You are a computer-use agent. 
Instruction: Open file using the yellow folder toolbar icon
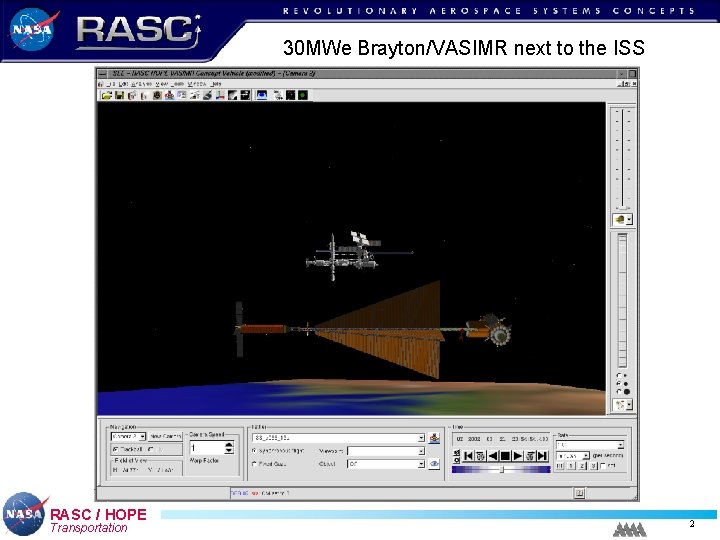pos(107,95)
